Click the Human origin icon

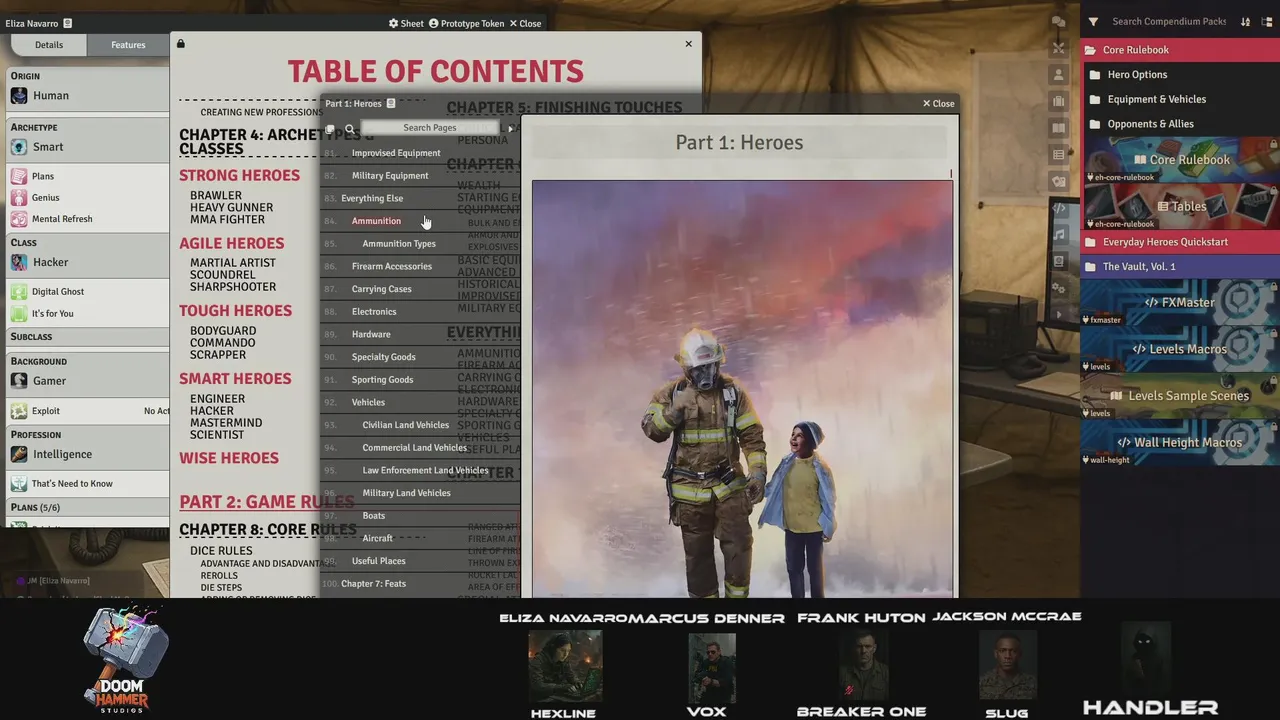pyautogui.click(x=19, y=96)
